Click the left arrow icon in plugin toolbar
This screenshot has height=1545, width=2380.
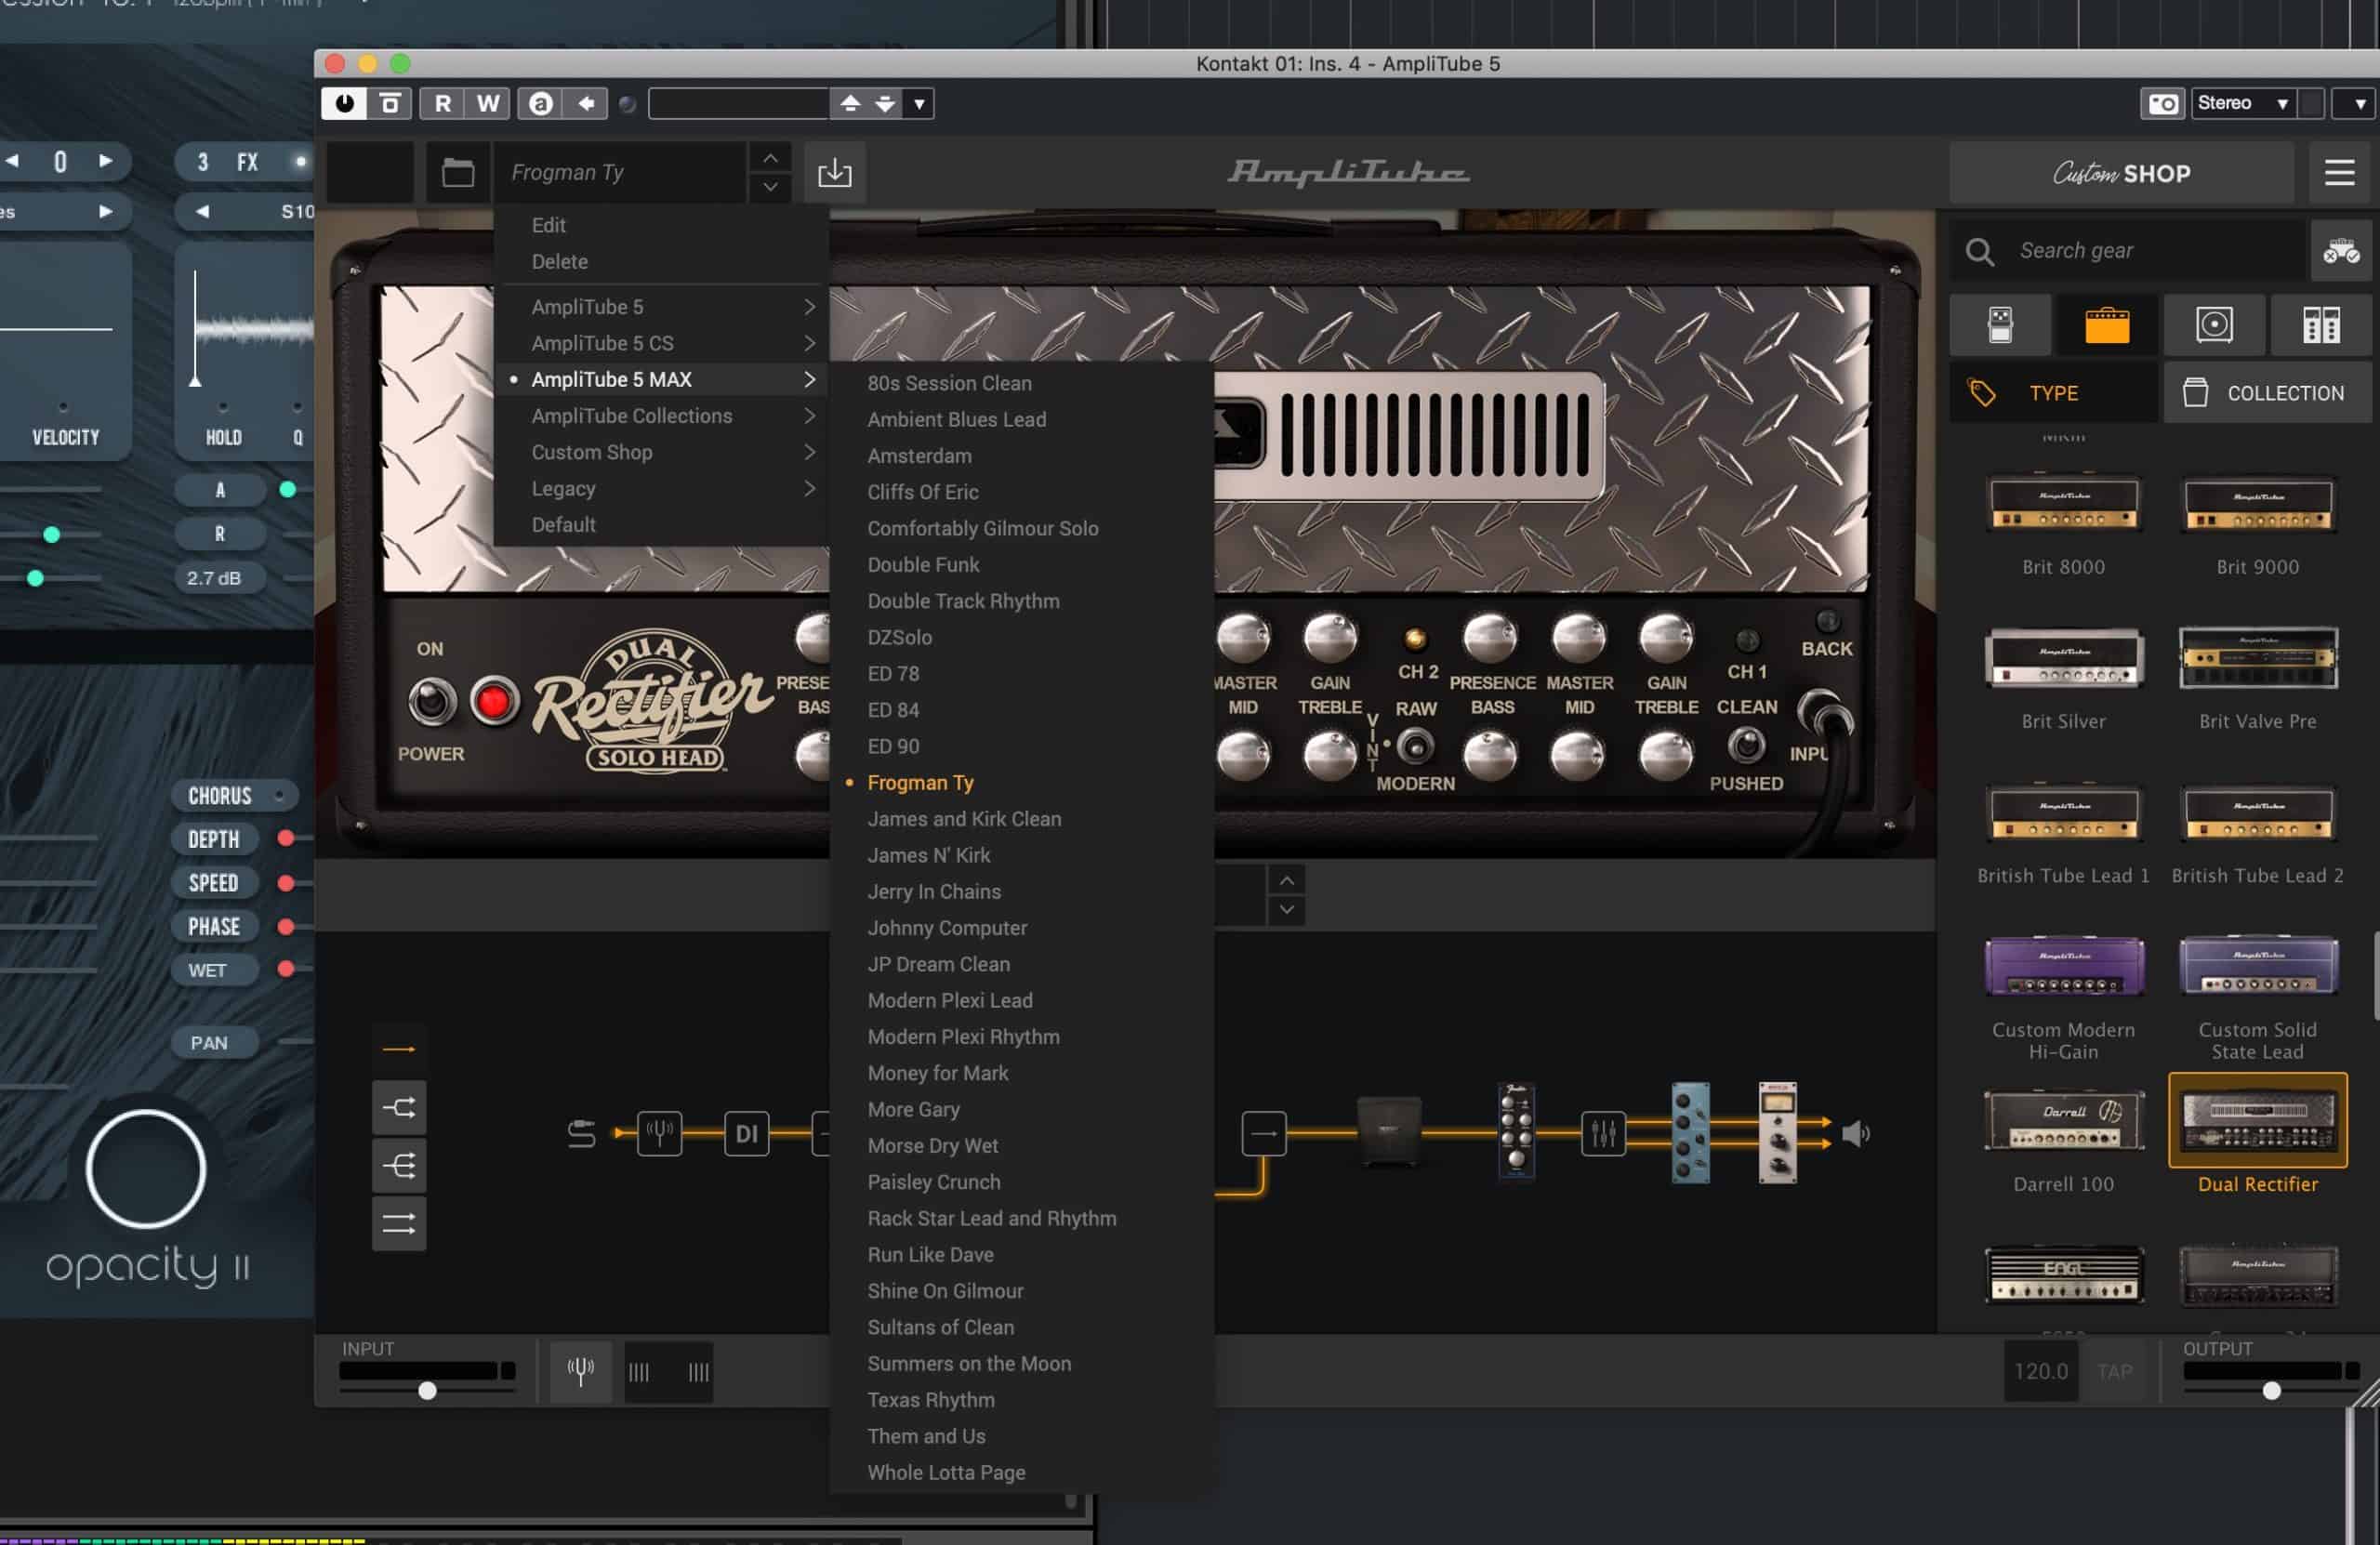coord(586,103)
